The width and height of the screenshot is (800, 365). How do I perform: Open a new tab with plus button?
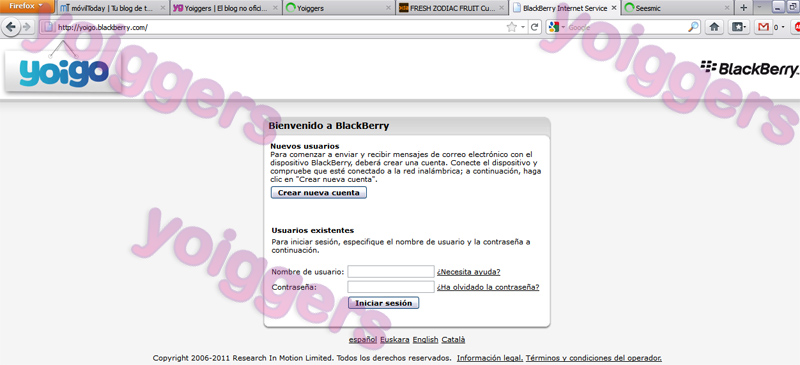(743, 8)
